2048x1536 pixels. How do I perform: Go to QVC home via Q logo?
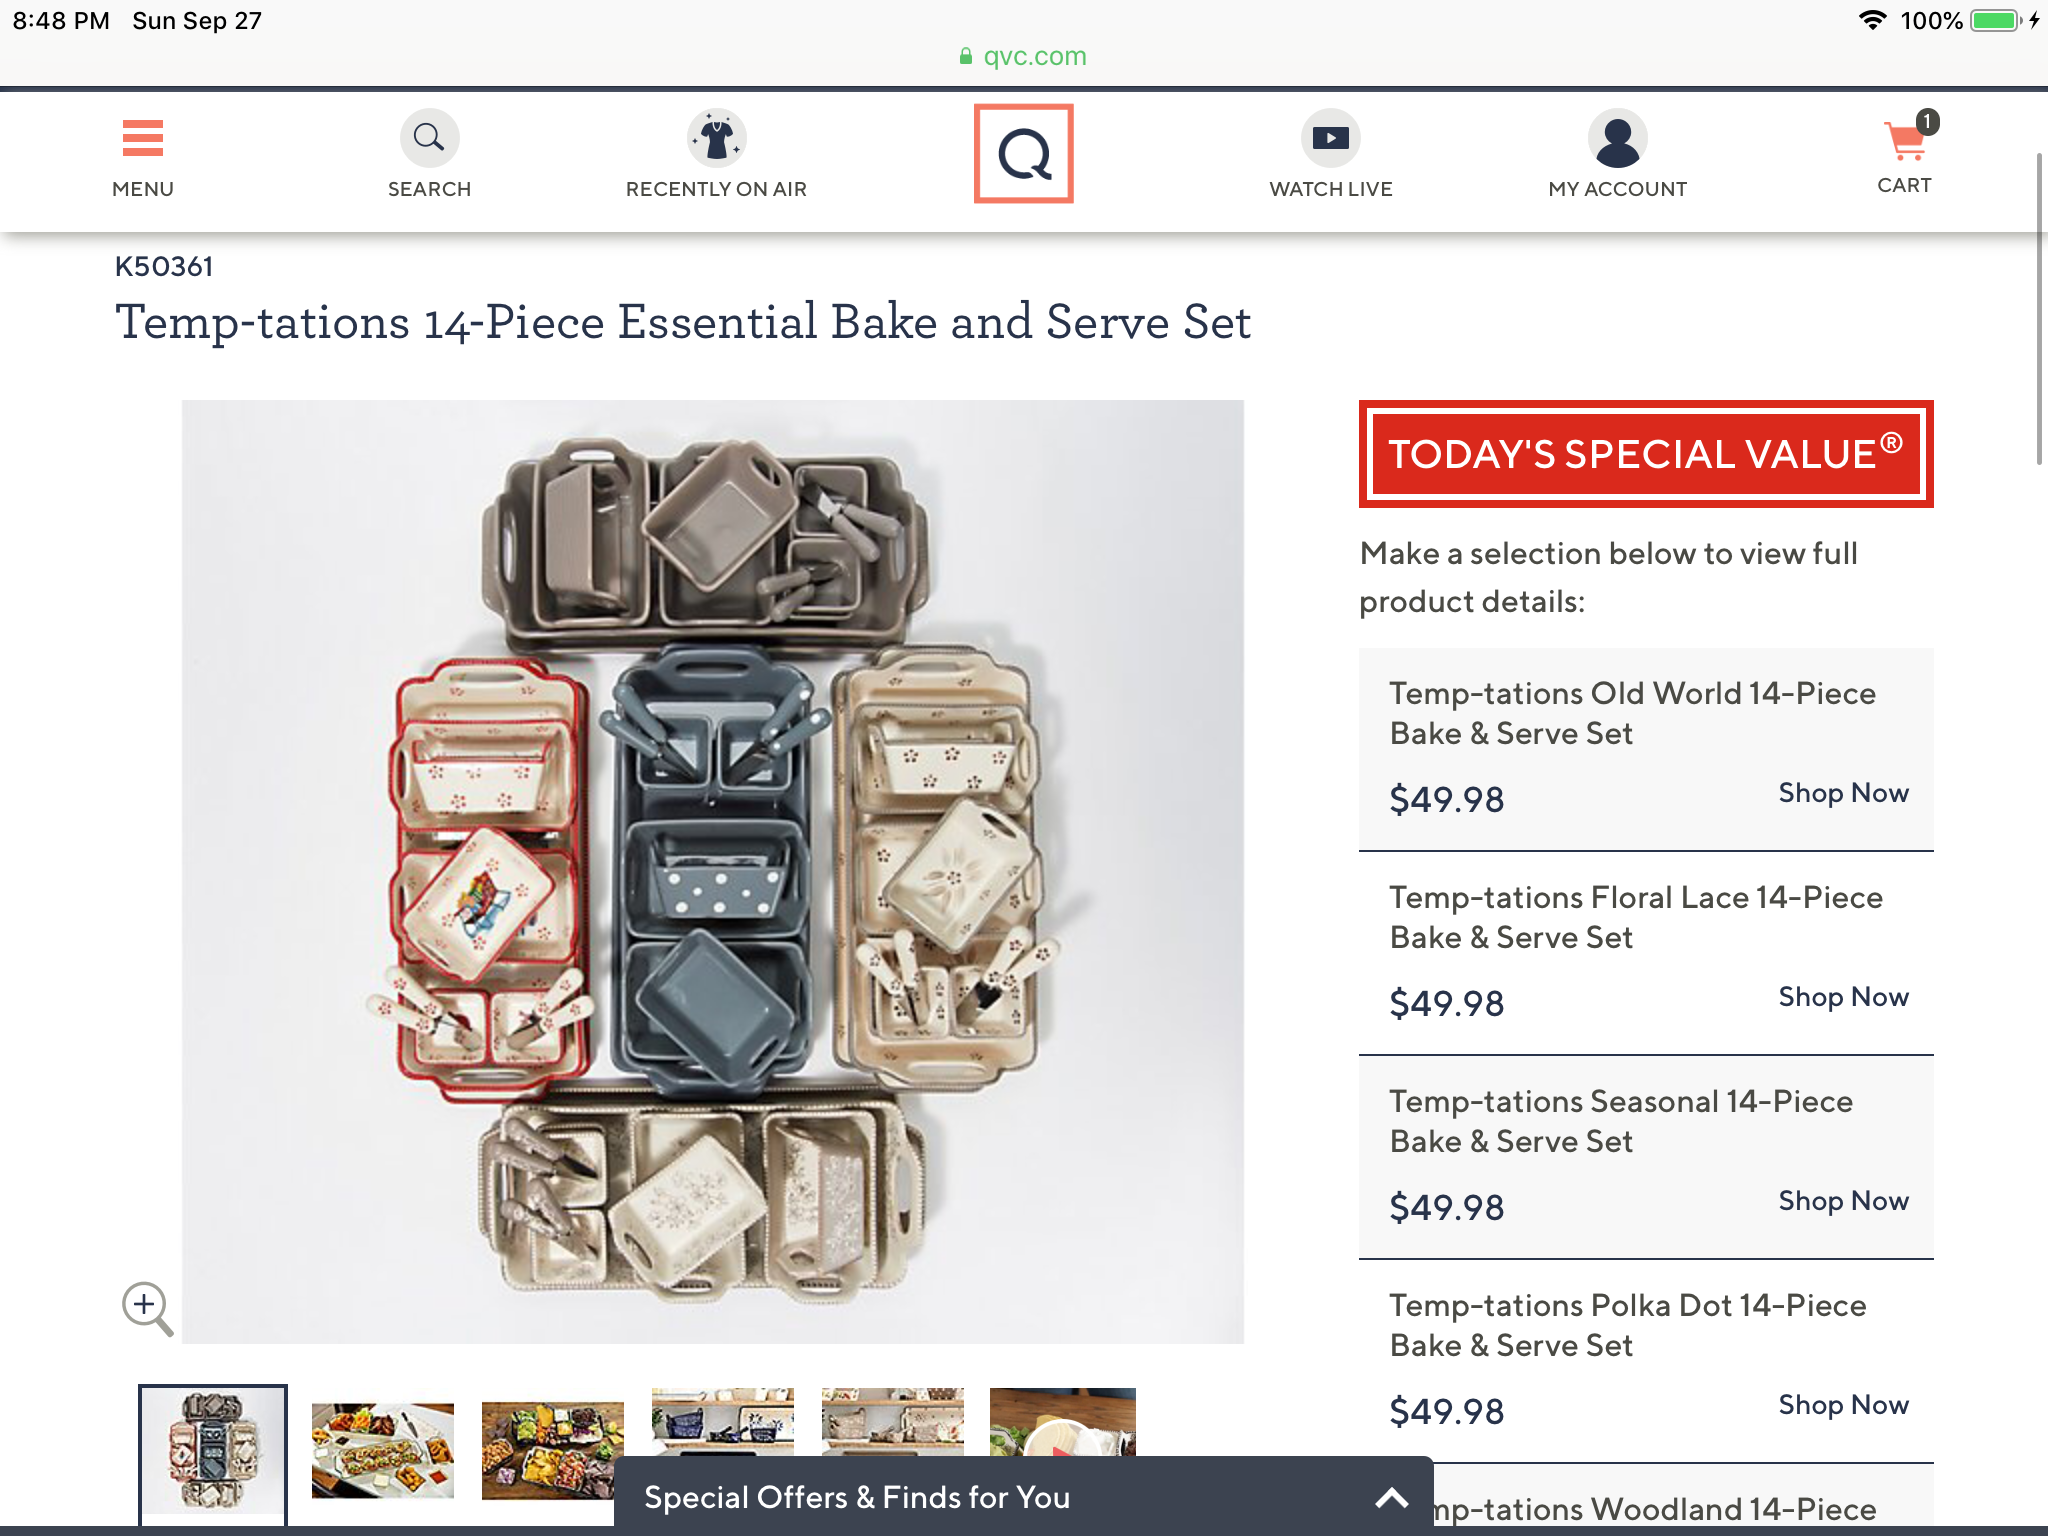click(1023, 154)
